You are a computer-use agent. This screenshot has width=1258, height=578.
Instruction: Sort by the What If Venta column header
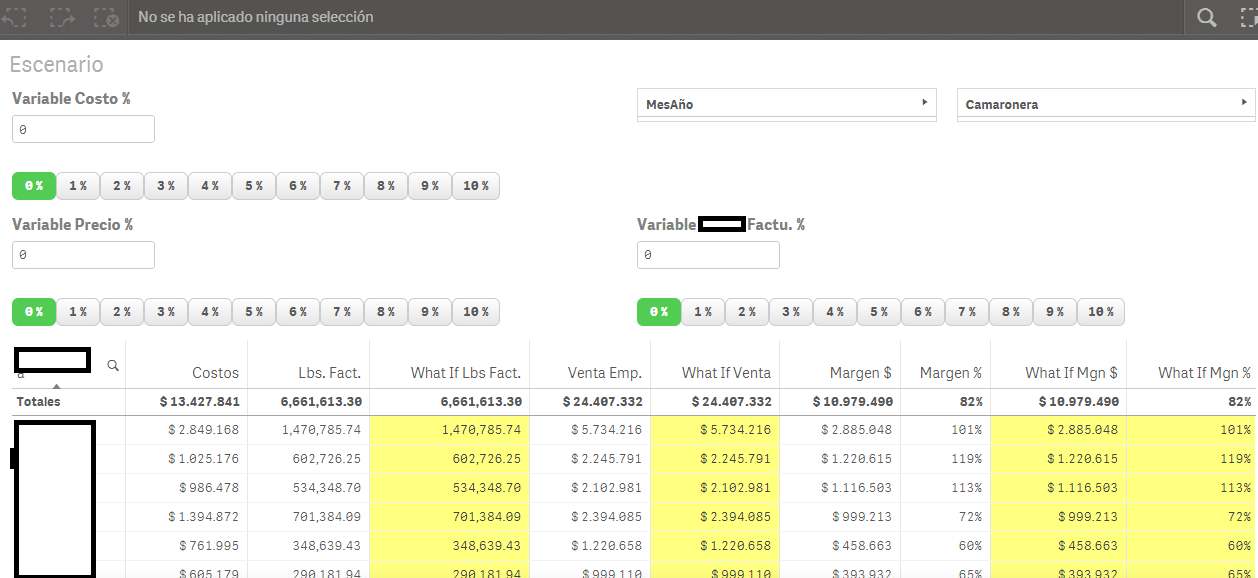tap(726, 373)
